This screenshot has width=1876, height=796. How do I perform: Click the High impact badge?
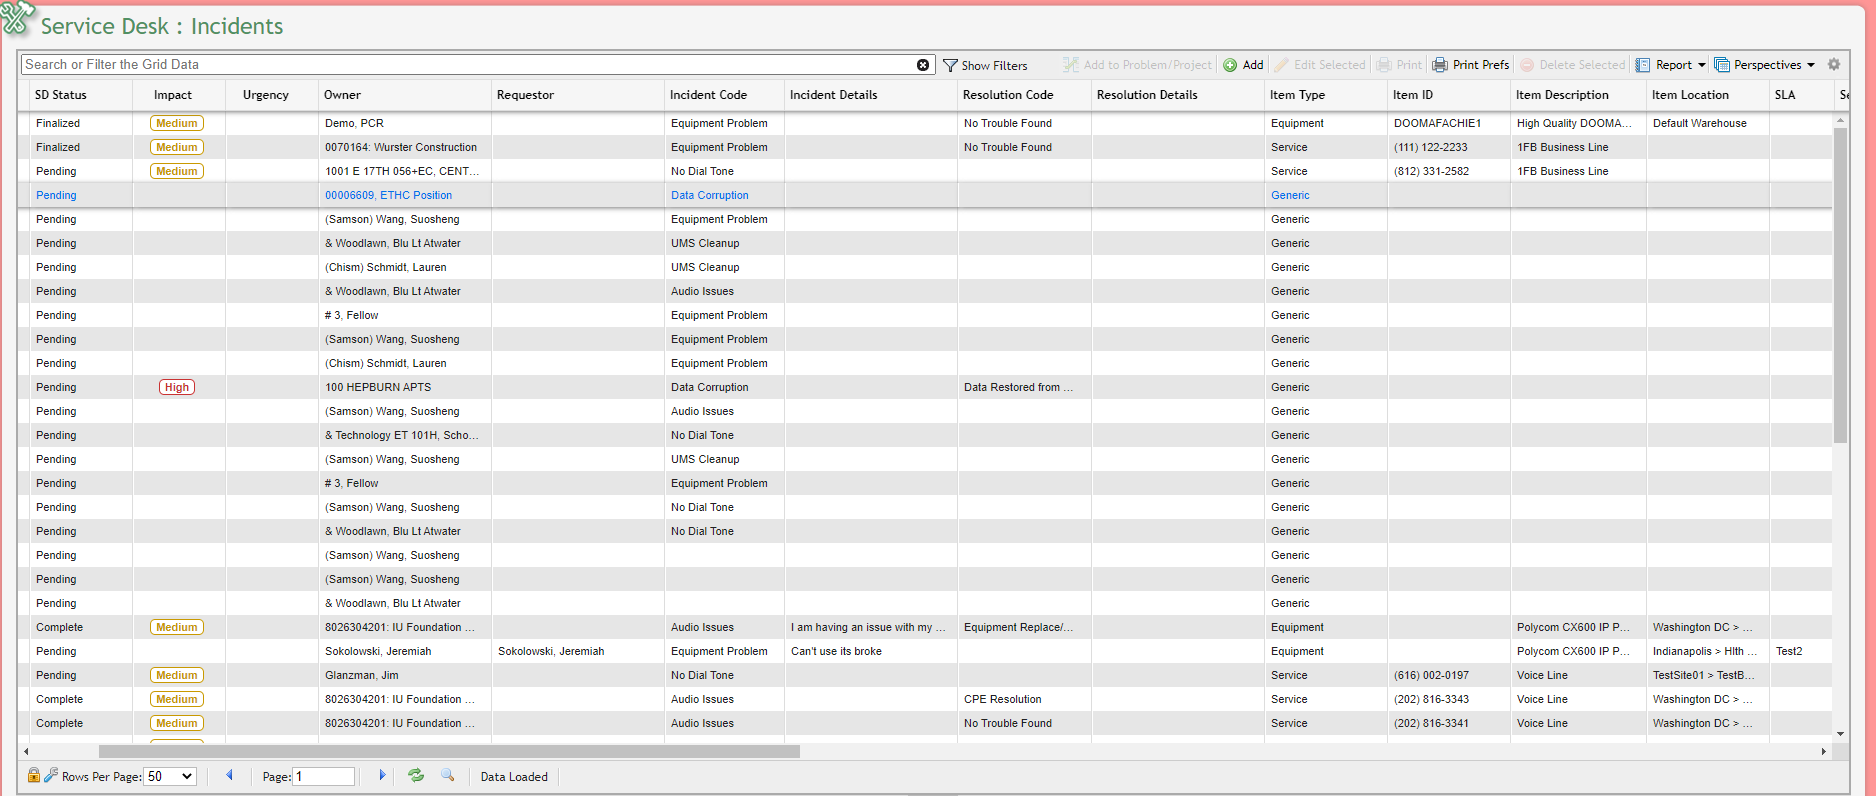coord(177,387)
